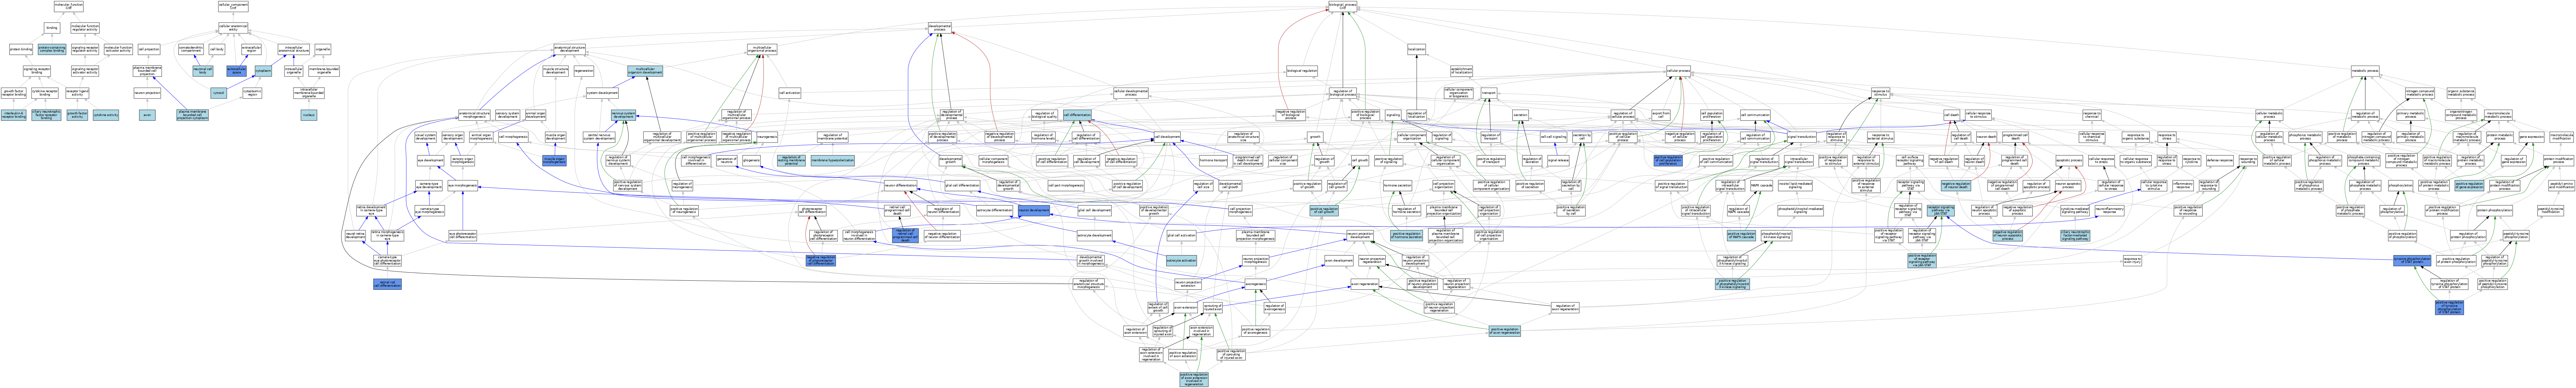This screenshot has width=2576, height=388.
Task: Select the 'cellular developmental process' node
Action: point(1131,93)
